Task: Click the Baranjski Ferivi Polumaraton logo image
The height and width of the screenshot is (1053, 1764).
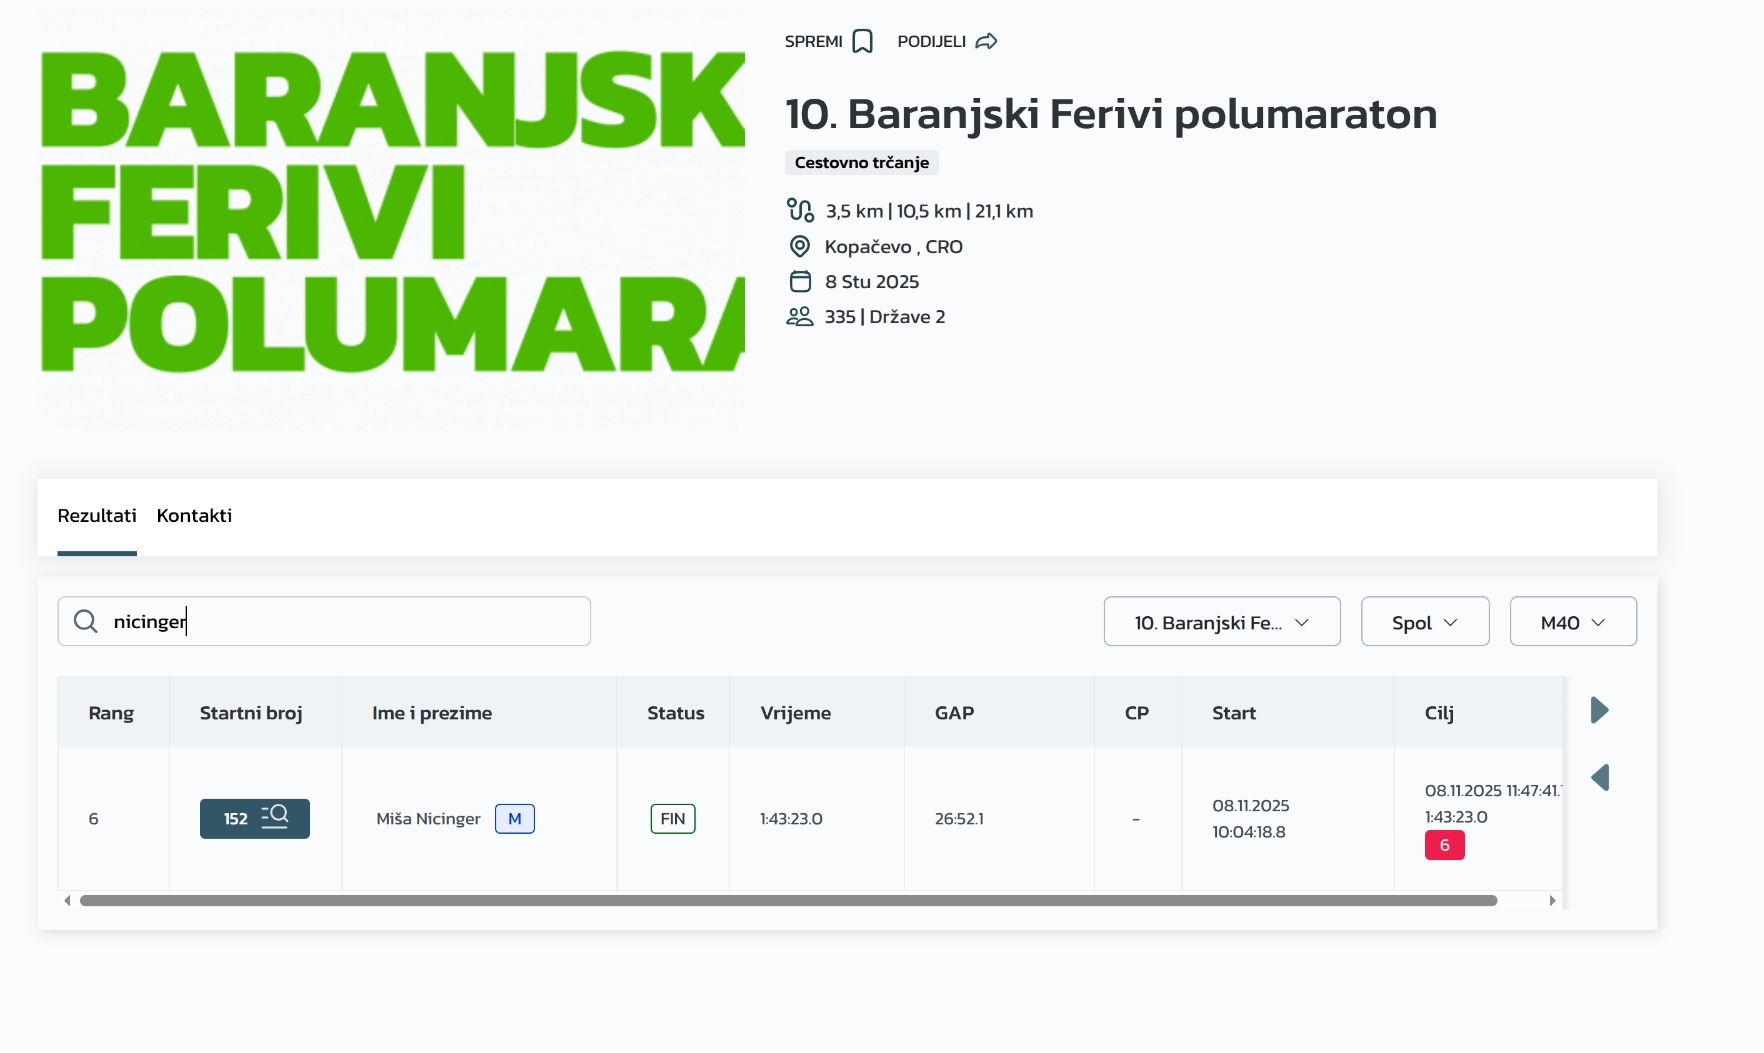Action: pos(392,212)
